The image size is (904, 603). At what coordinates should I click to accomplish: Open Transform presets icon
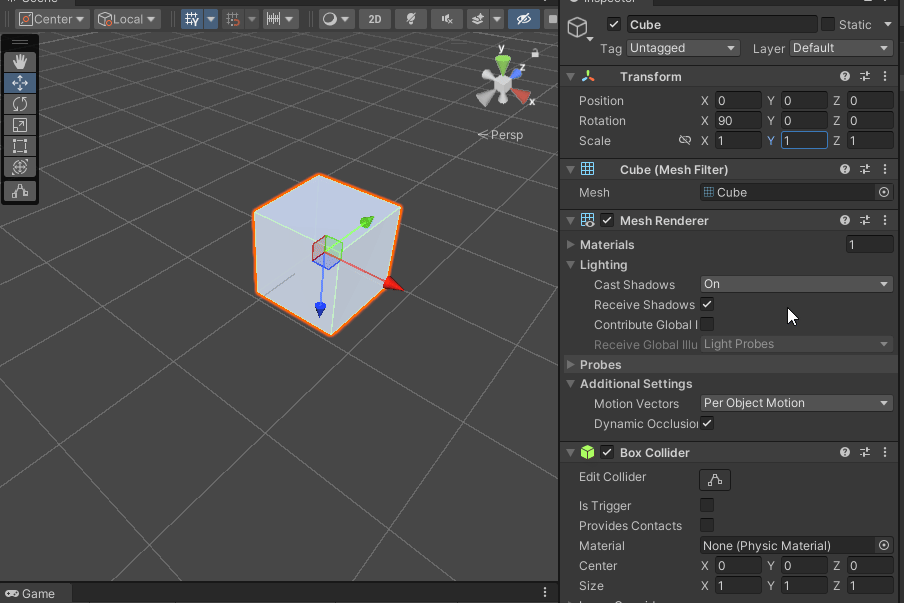865,76
